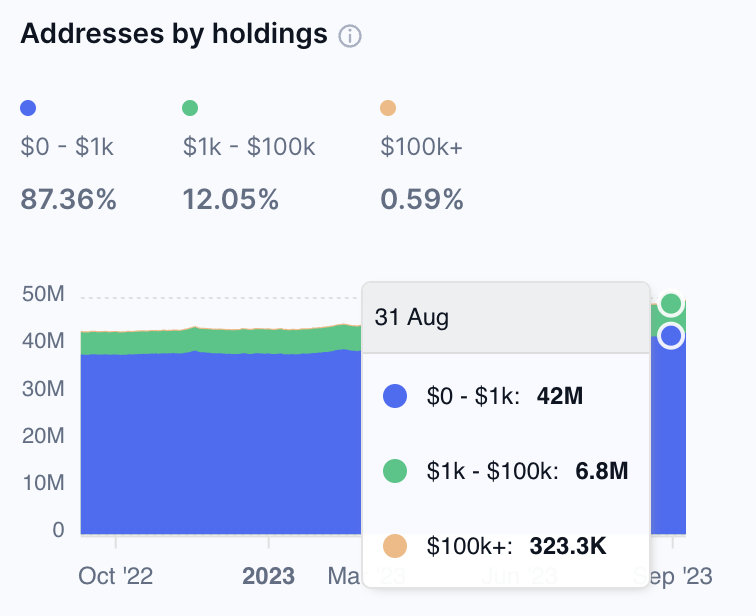Screen dimensions: 756x616
Task: Click the orange dot in the tooltip
Action: 396,546
